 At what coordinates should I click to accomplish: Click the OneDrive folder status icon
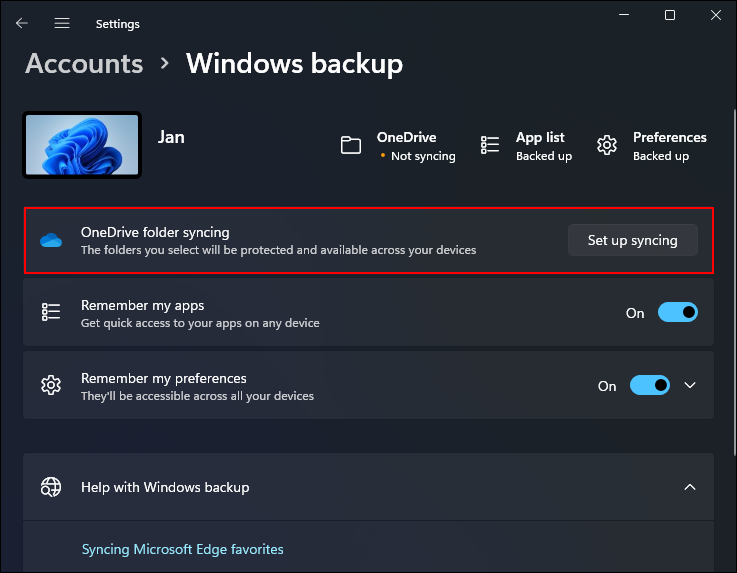pyautogui.click(x=350, y=146)
